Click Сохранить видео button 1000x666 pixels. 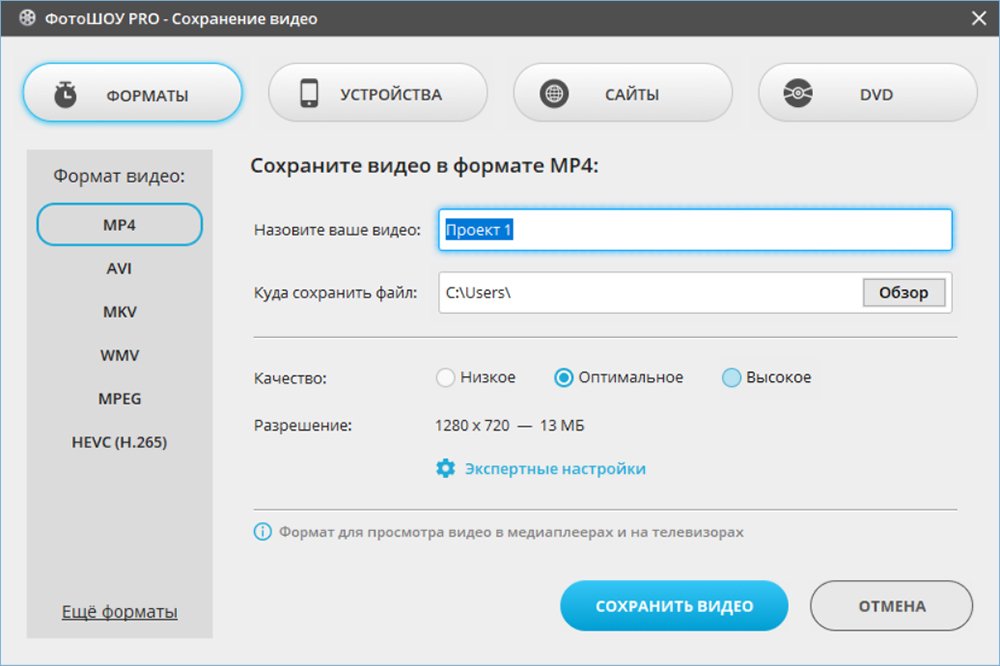(x=674, y=606)
